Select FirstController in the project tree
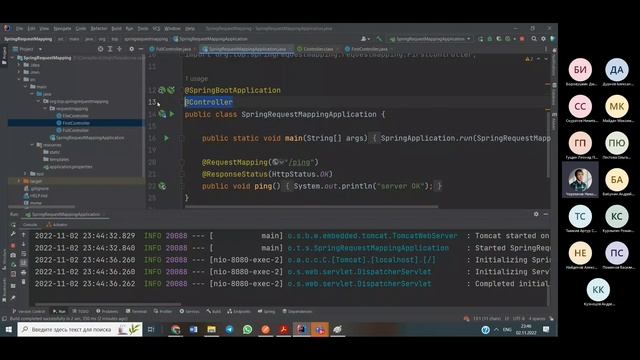The image size is (640, 360). coord(76,123)
